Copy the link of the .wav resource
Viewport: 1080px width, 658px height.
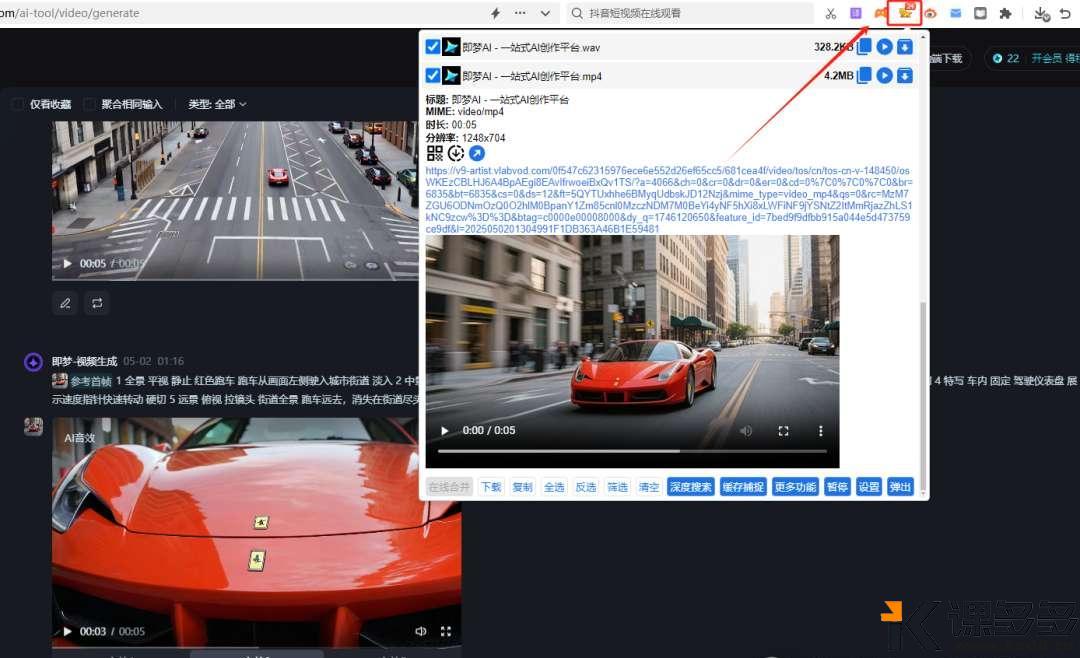[x=864, y=46]
